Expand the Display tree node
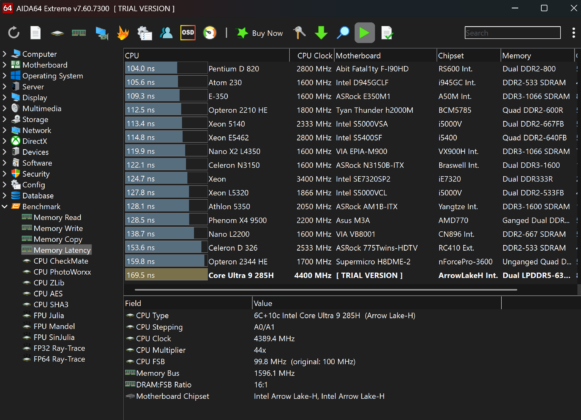This screenshot has width=581, height=420. 4,97
